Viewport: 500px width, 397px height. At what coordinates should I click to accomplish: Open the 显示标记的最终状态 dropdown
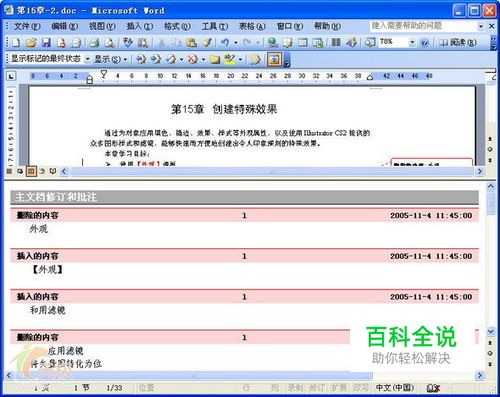click(x=88, y=59)
